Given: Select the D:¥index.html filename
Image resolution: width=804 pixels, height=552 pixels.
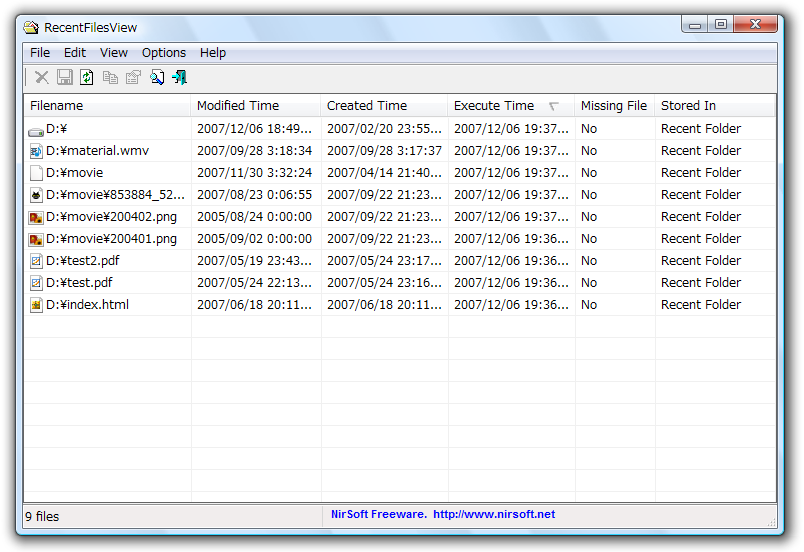Looking at the screenshot, I should click(87, 305).
